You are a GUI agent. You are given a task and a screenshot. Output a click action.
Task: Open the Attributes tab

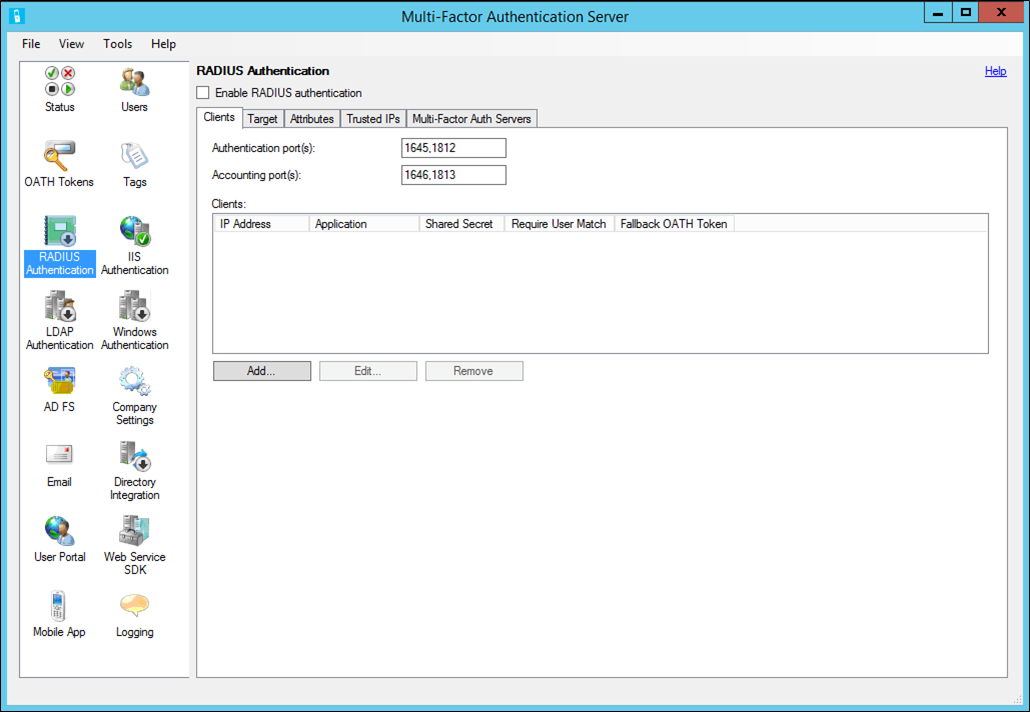[x=311, y=118]
